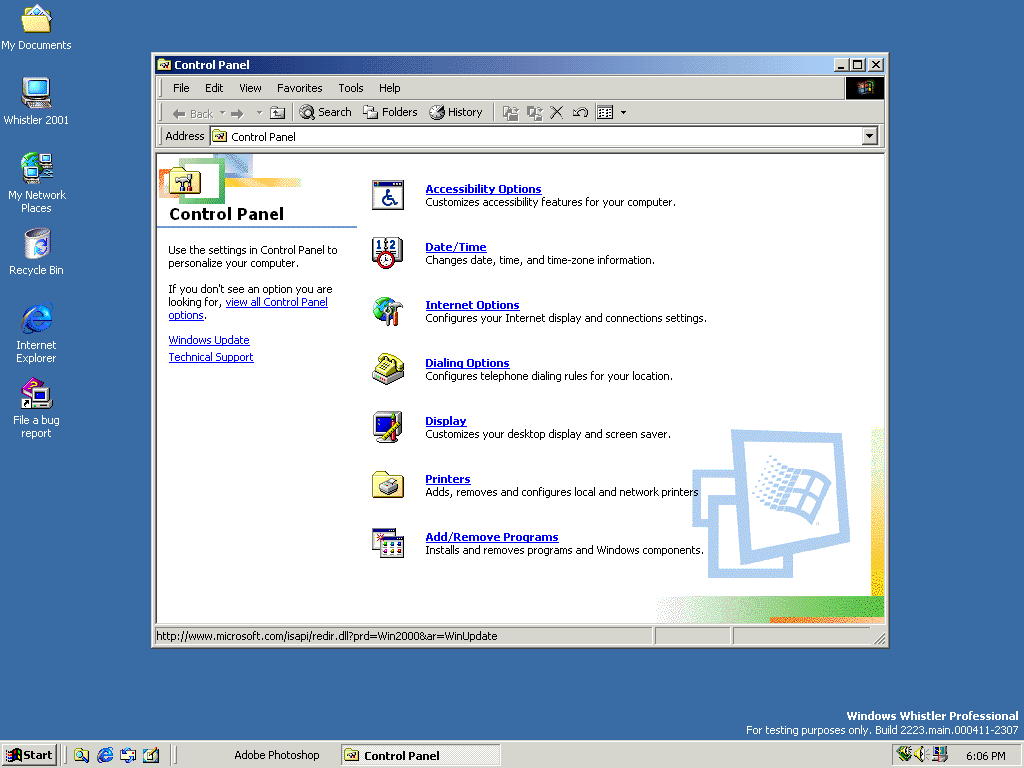
Task: Click the Forward arrow toolbar button
Action: (x=238, y=114)
